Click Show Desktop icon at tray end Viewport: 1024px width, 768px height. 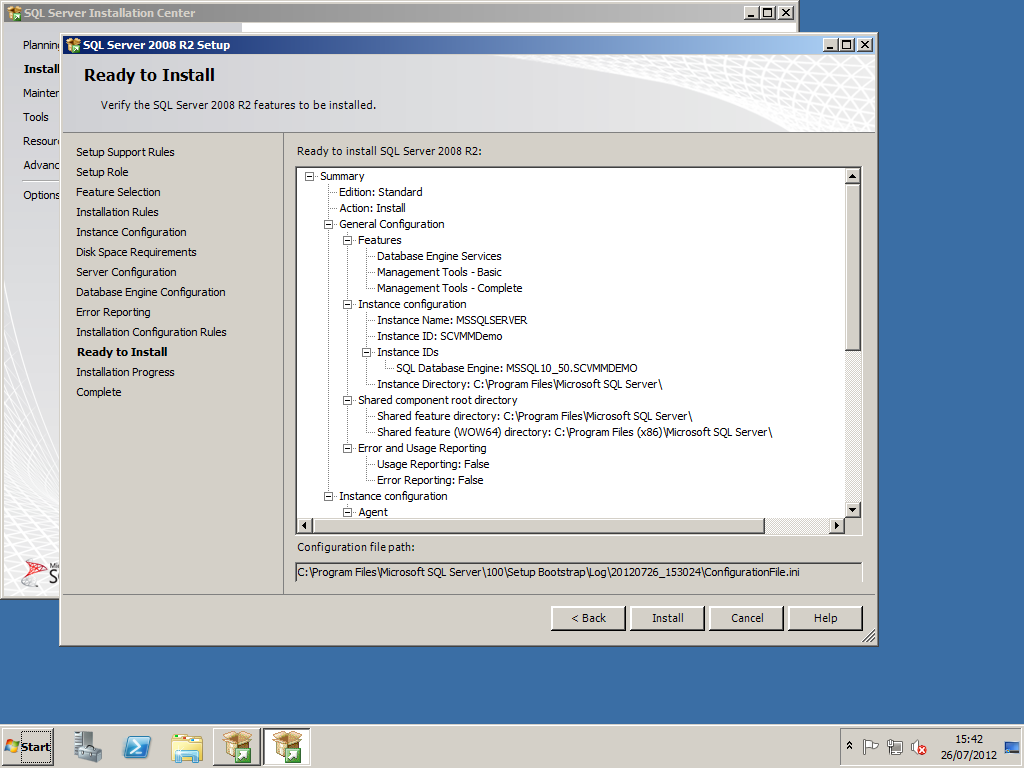click(x=1012, y=746)
